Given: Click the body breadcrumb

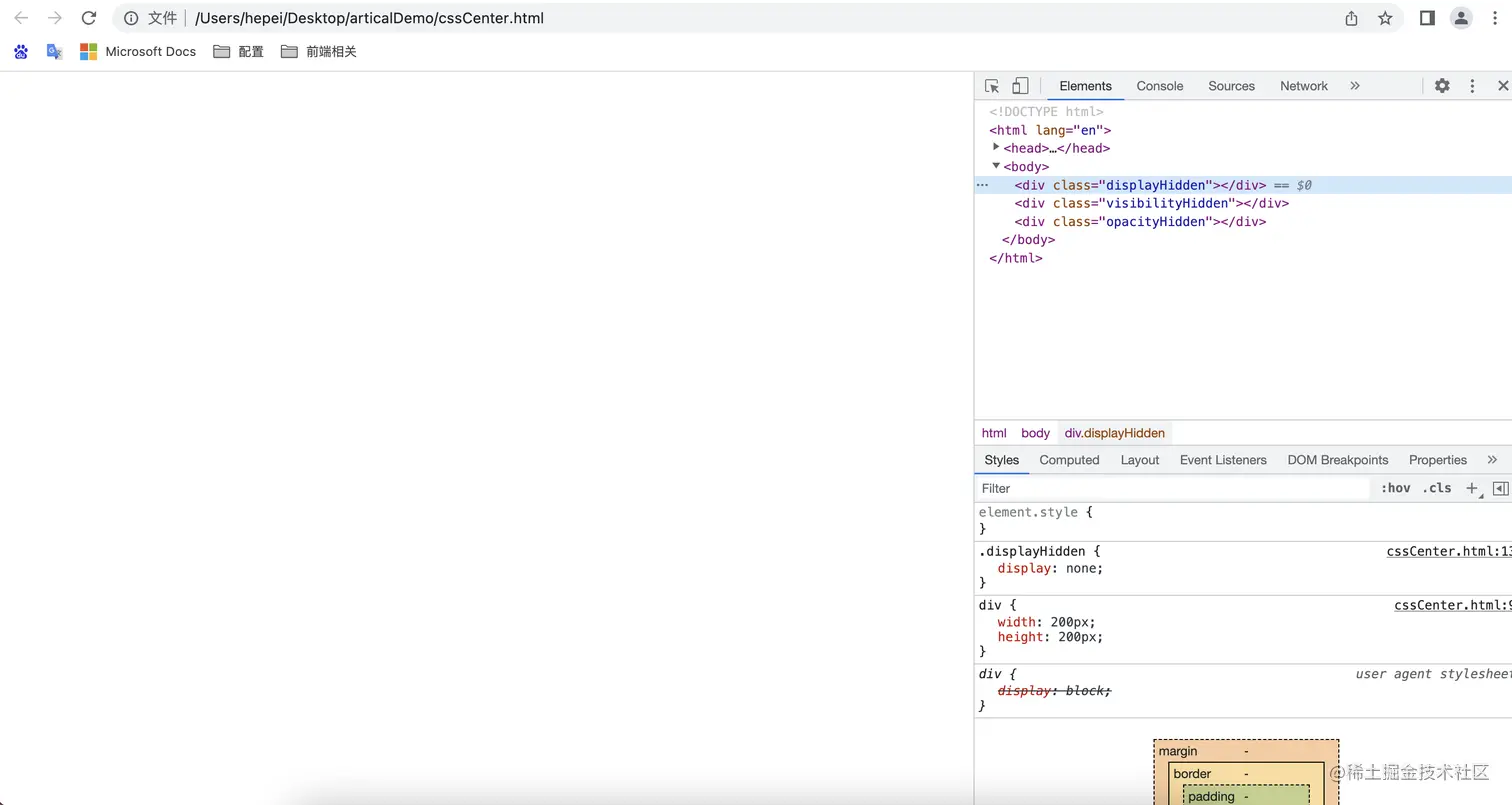Looking at the screenshot, I should 1035,433.
